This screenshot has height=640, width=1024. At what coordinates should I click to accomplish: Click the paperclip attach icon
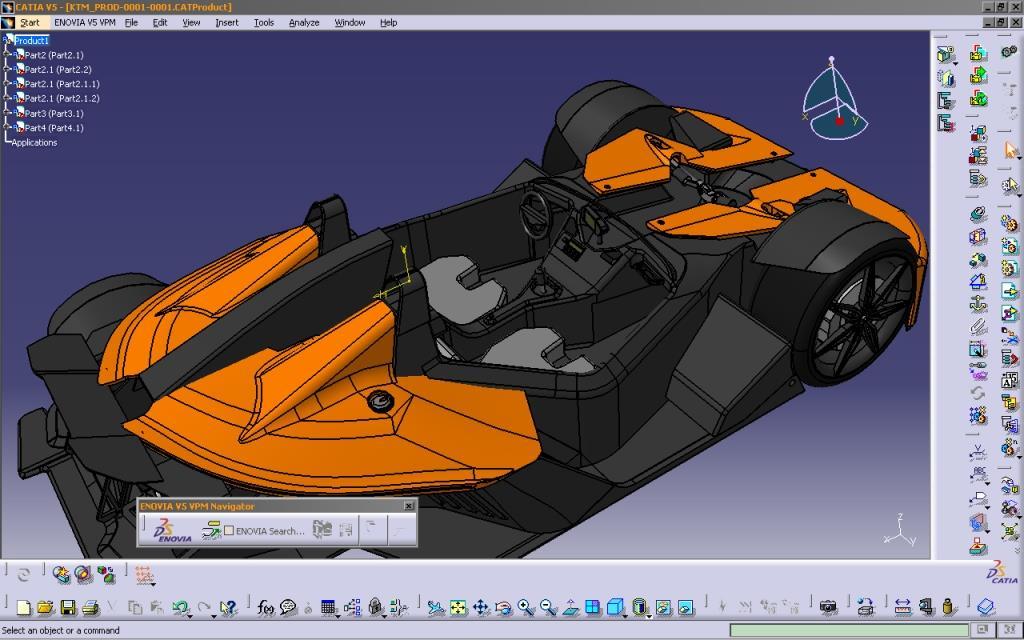[978, 326]
